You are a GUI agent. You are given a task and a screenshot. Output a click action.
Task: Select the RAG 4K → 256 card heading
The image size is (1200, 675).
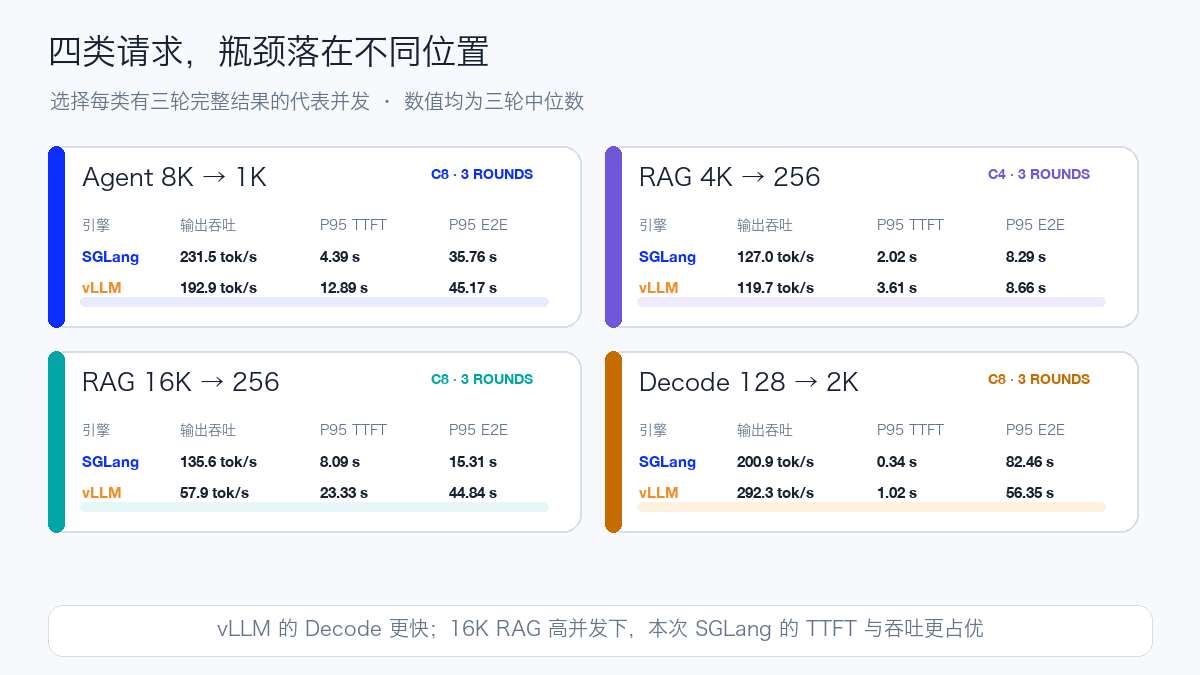pyautogui.click(x=729, y=177)
